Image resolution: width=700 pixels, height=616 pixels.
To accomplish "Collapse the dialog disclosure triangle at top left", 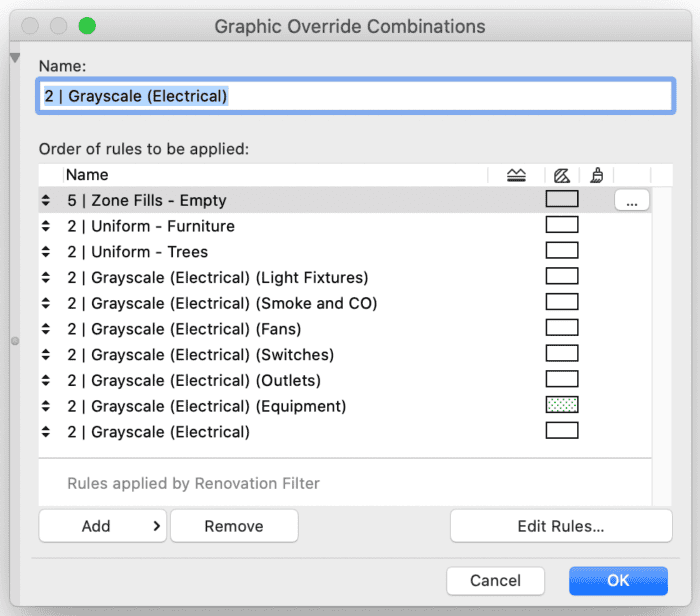I will pos(15,58).
